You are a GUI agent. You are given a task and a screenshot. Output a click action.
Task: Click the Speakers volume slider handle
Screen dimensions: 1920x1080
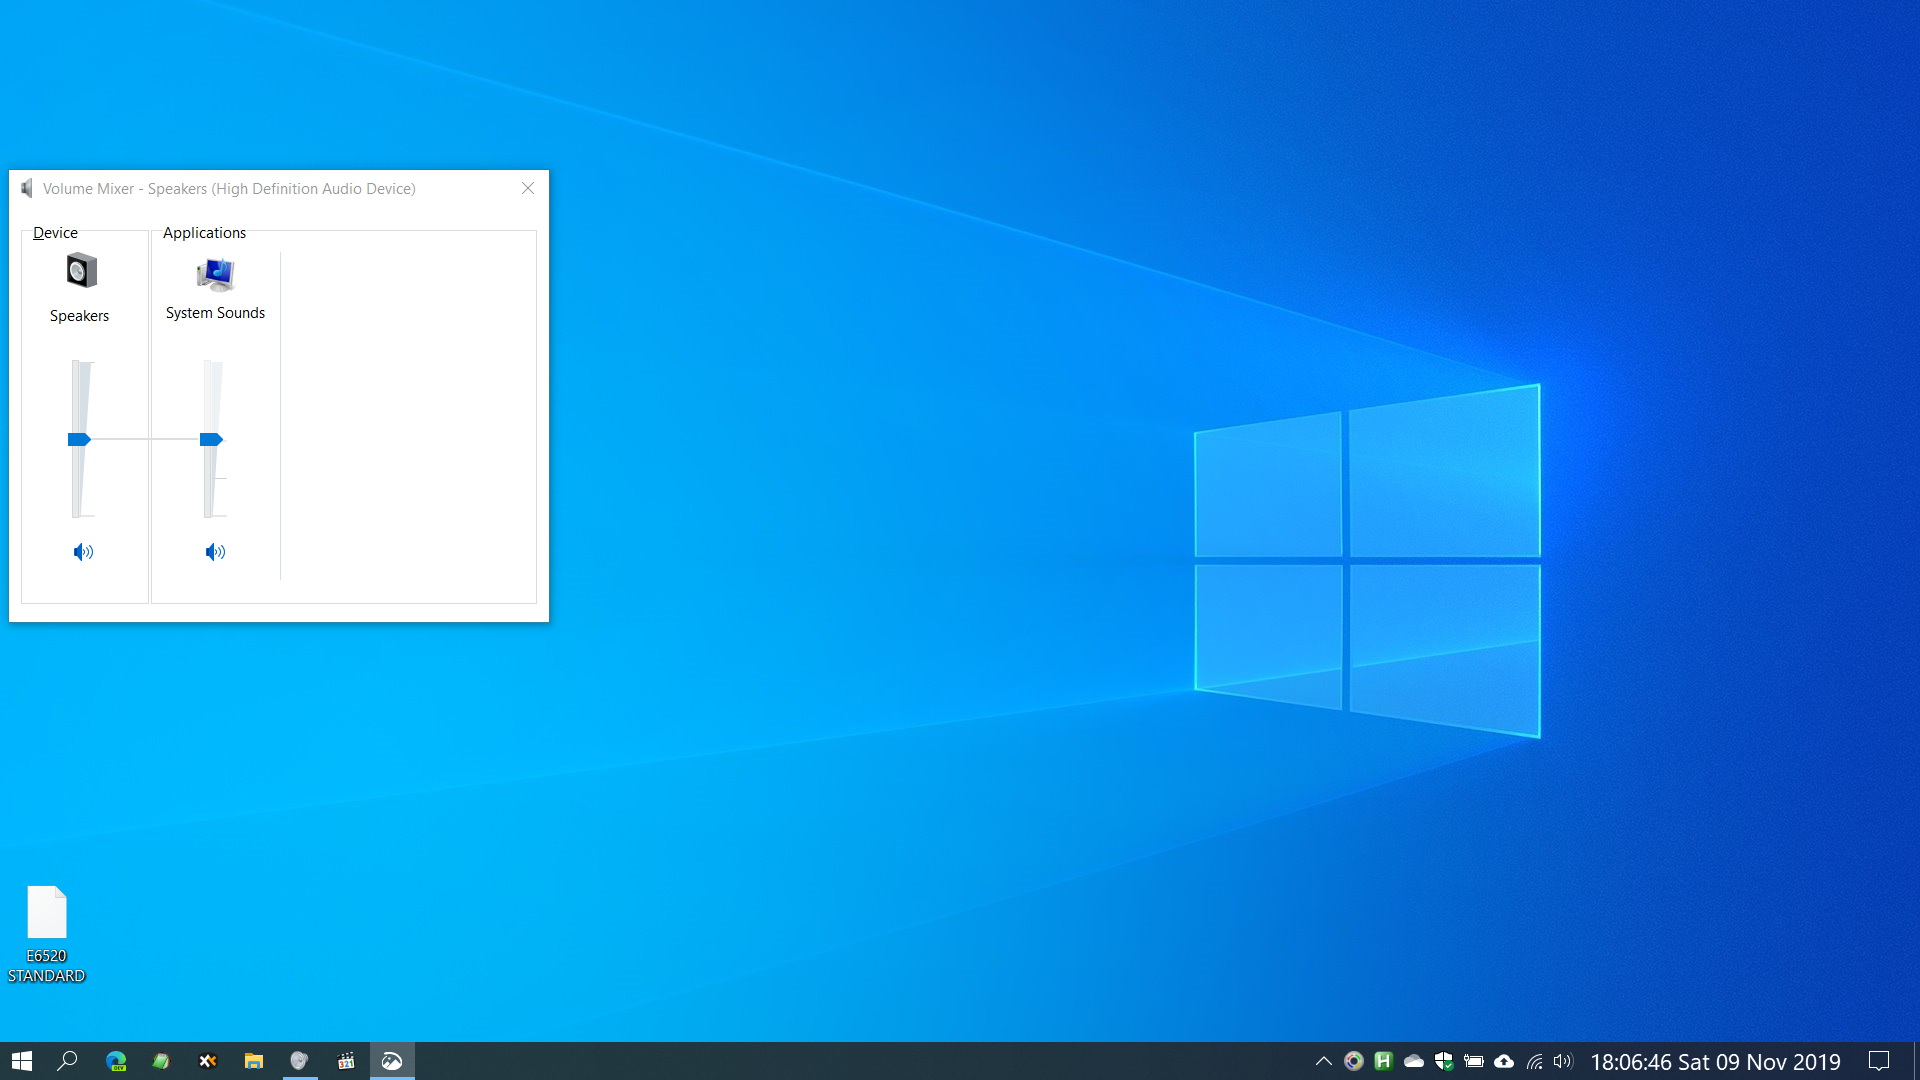[x=79, y=439]
